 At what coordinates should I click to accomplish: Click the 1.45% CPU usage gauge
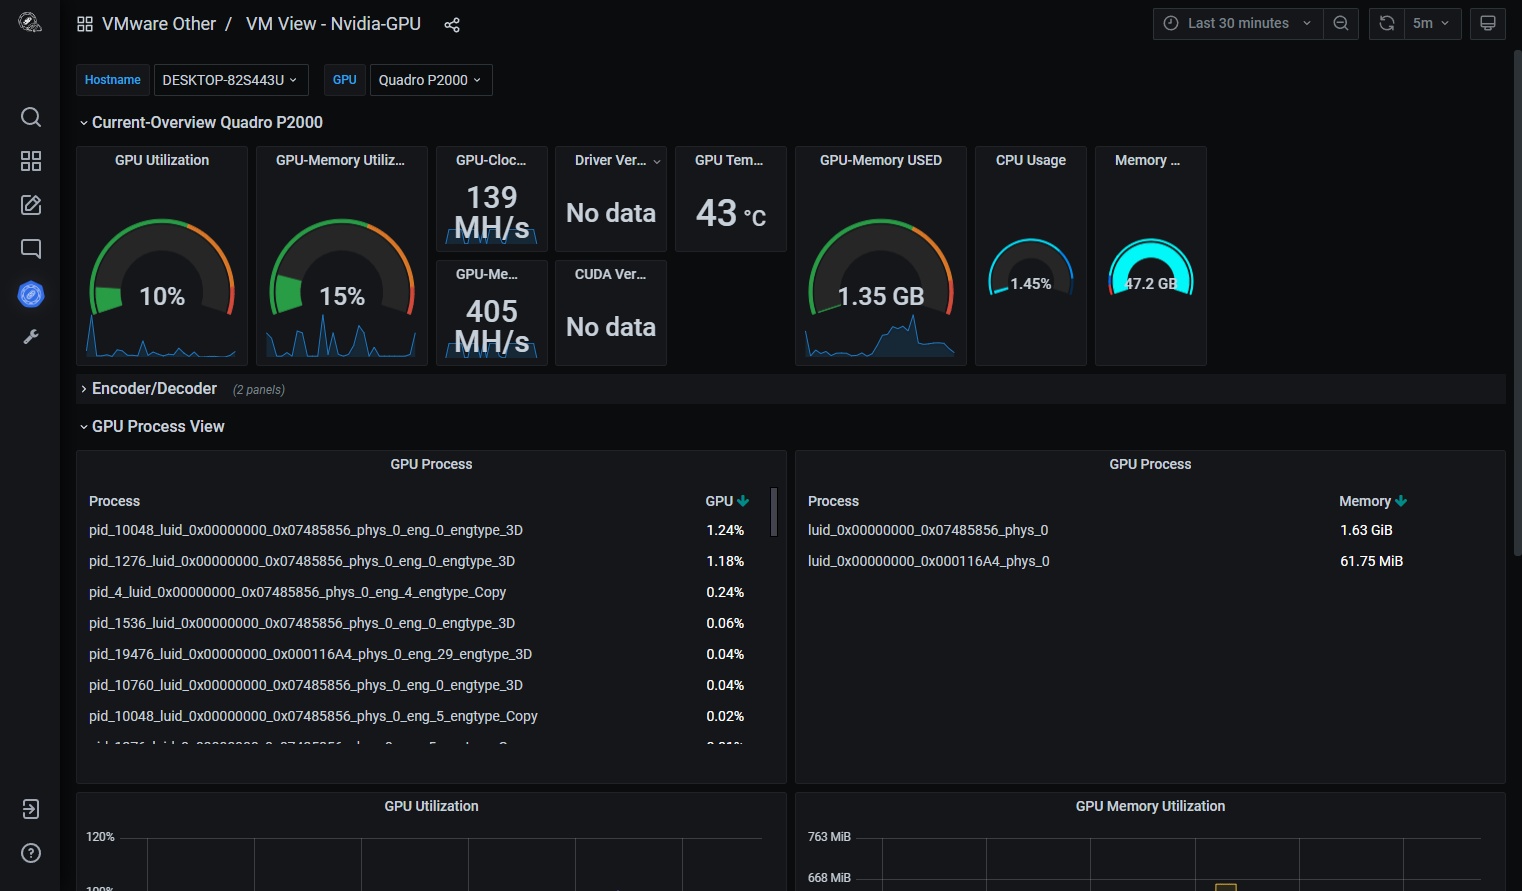point(1031,267)
